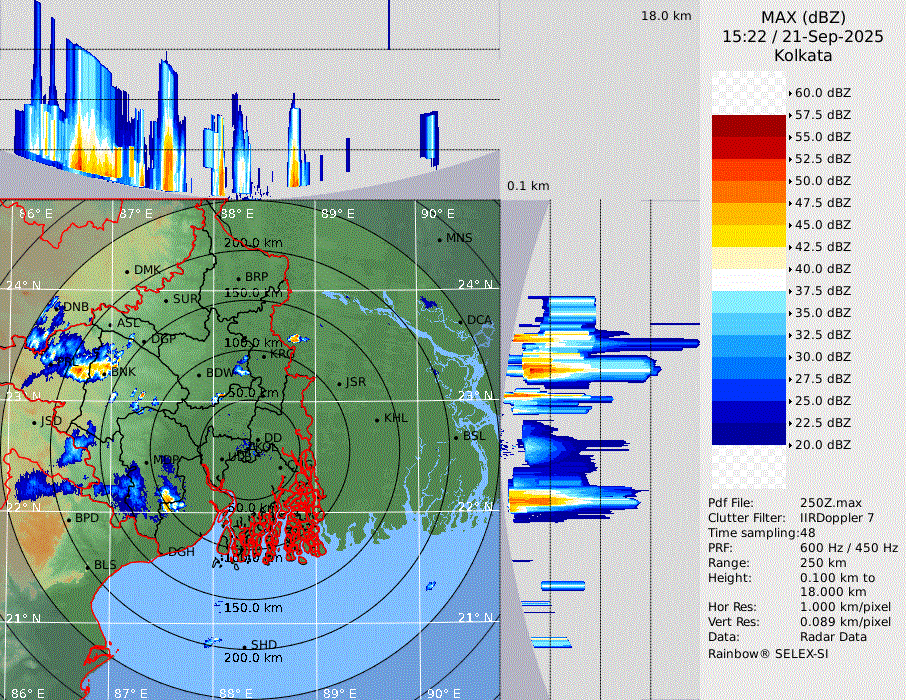Click the 60.0 dBZ legend label
Image resolution: width=906 pixels, height=700 pixels.
pyautogui.click(x=822, y=93)
